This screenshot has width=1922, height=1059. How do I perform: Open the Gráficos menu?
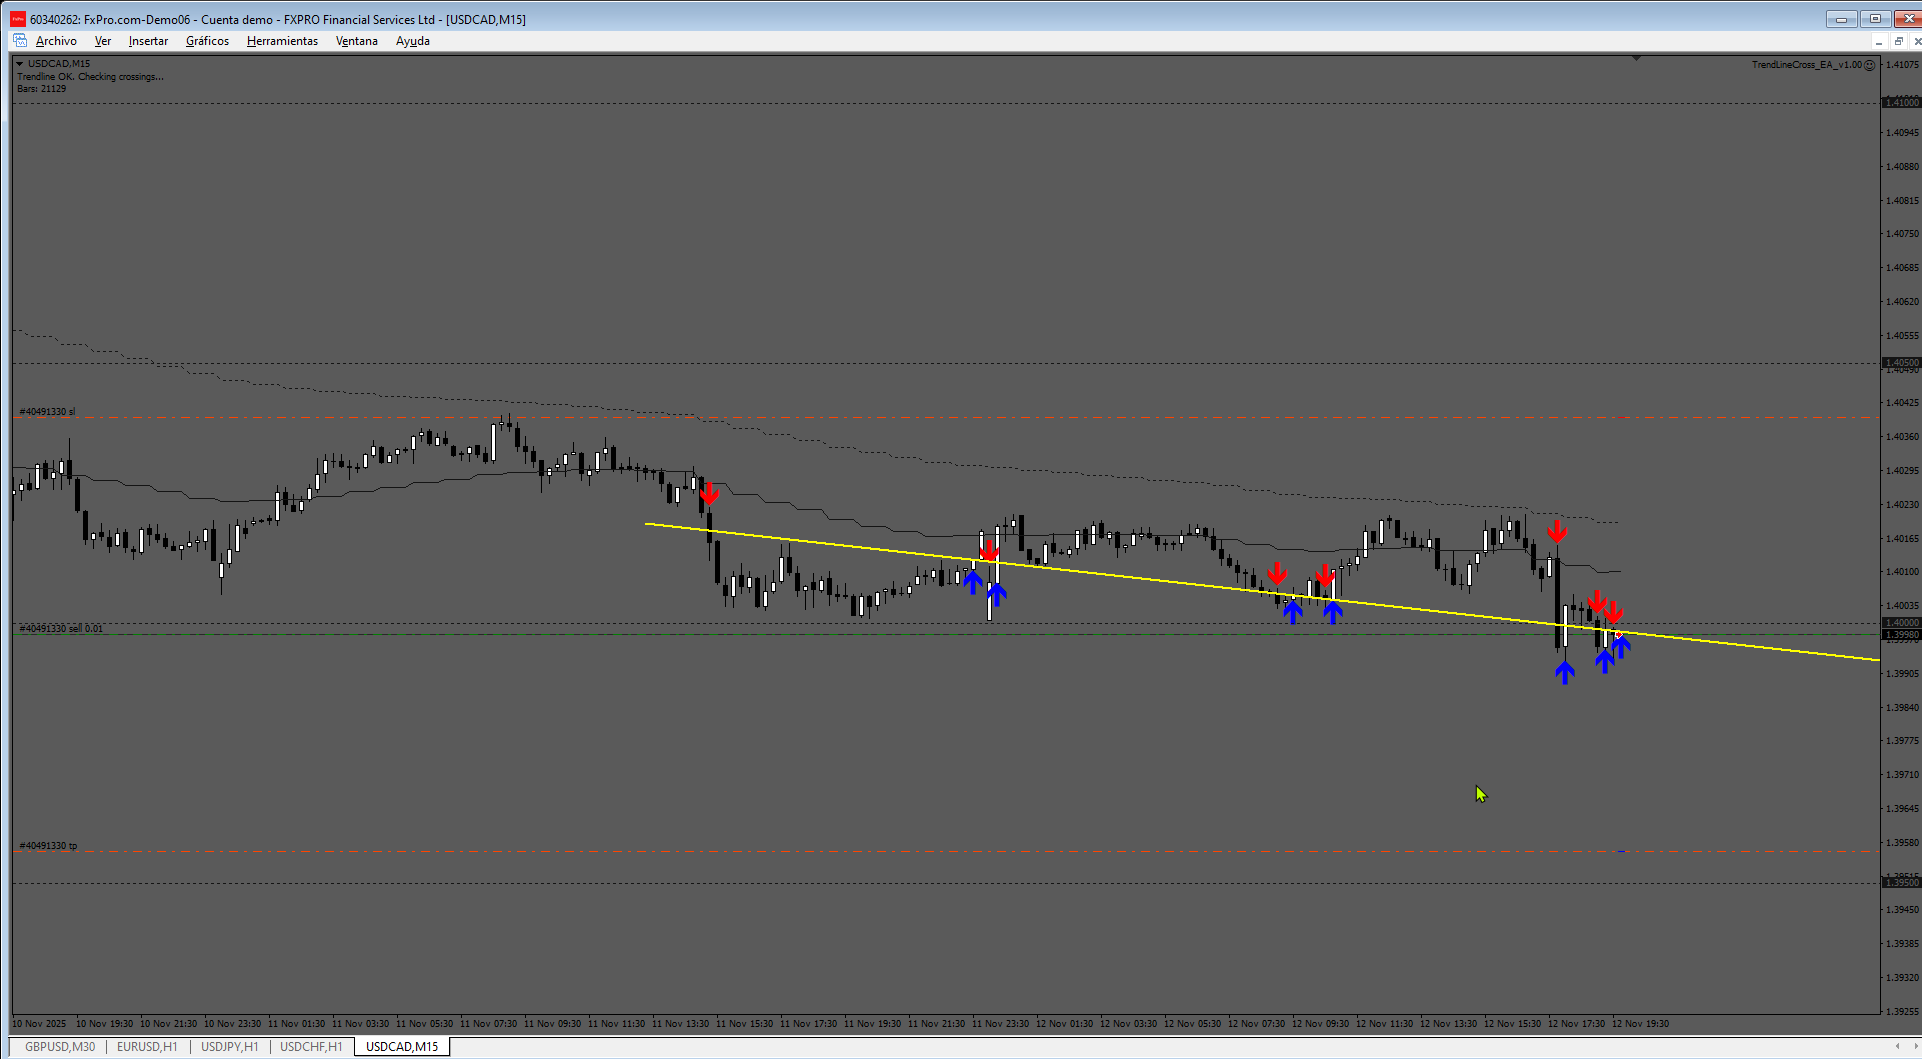[207, 41]
